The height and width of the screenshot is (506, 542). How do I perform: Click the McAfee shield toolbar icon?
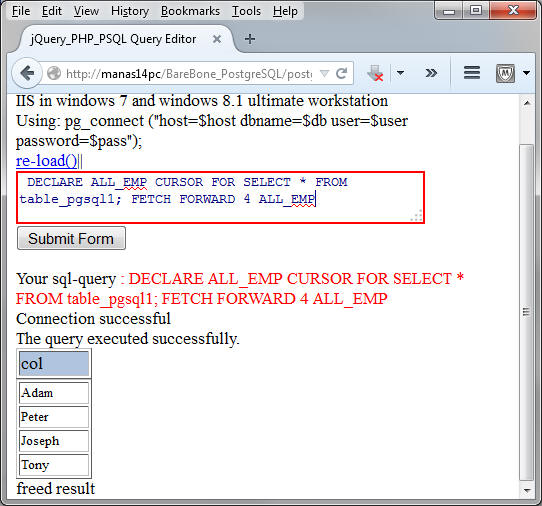505,73
